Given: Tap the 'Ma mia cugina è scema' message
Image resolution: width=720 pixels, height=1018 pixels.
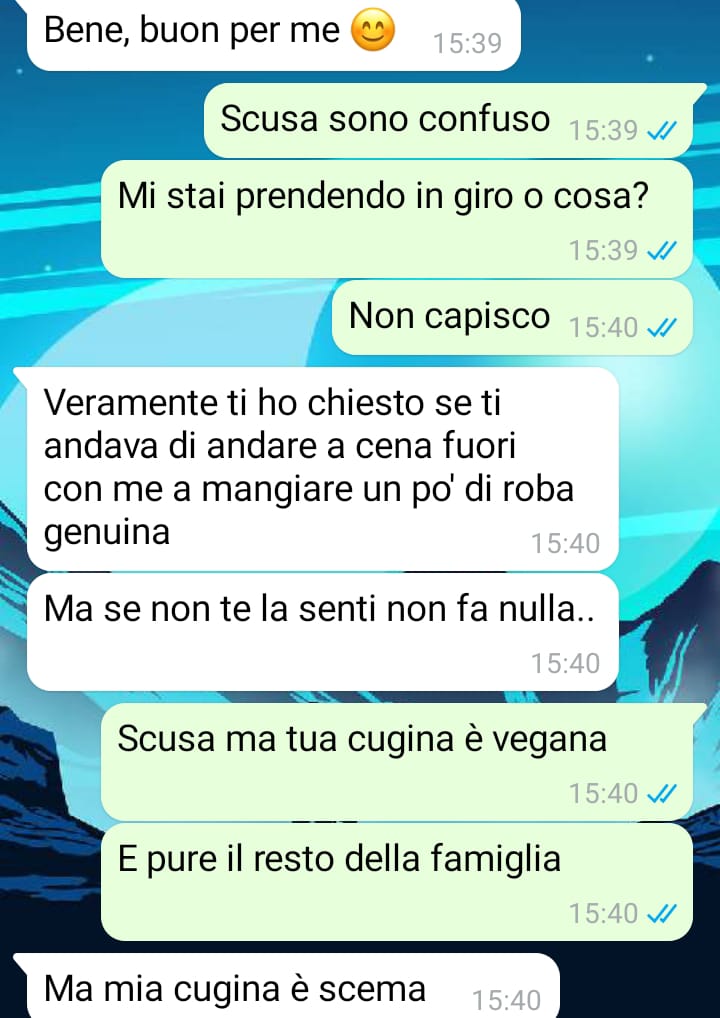Looking at the screenshot, I should [x=286, y=986].
